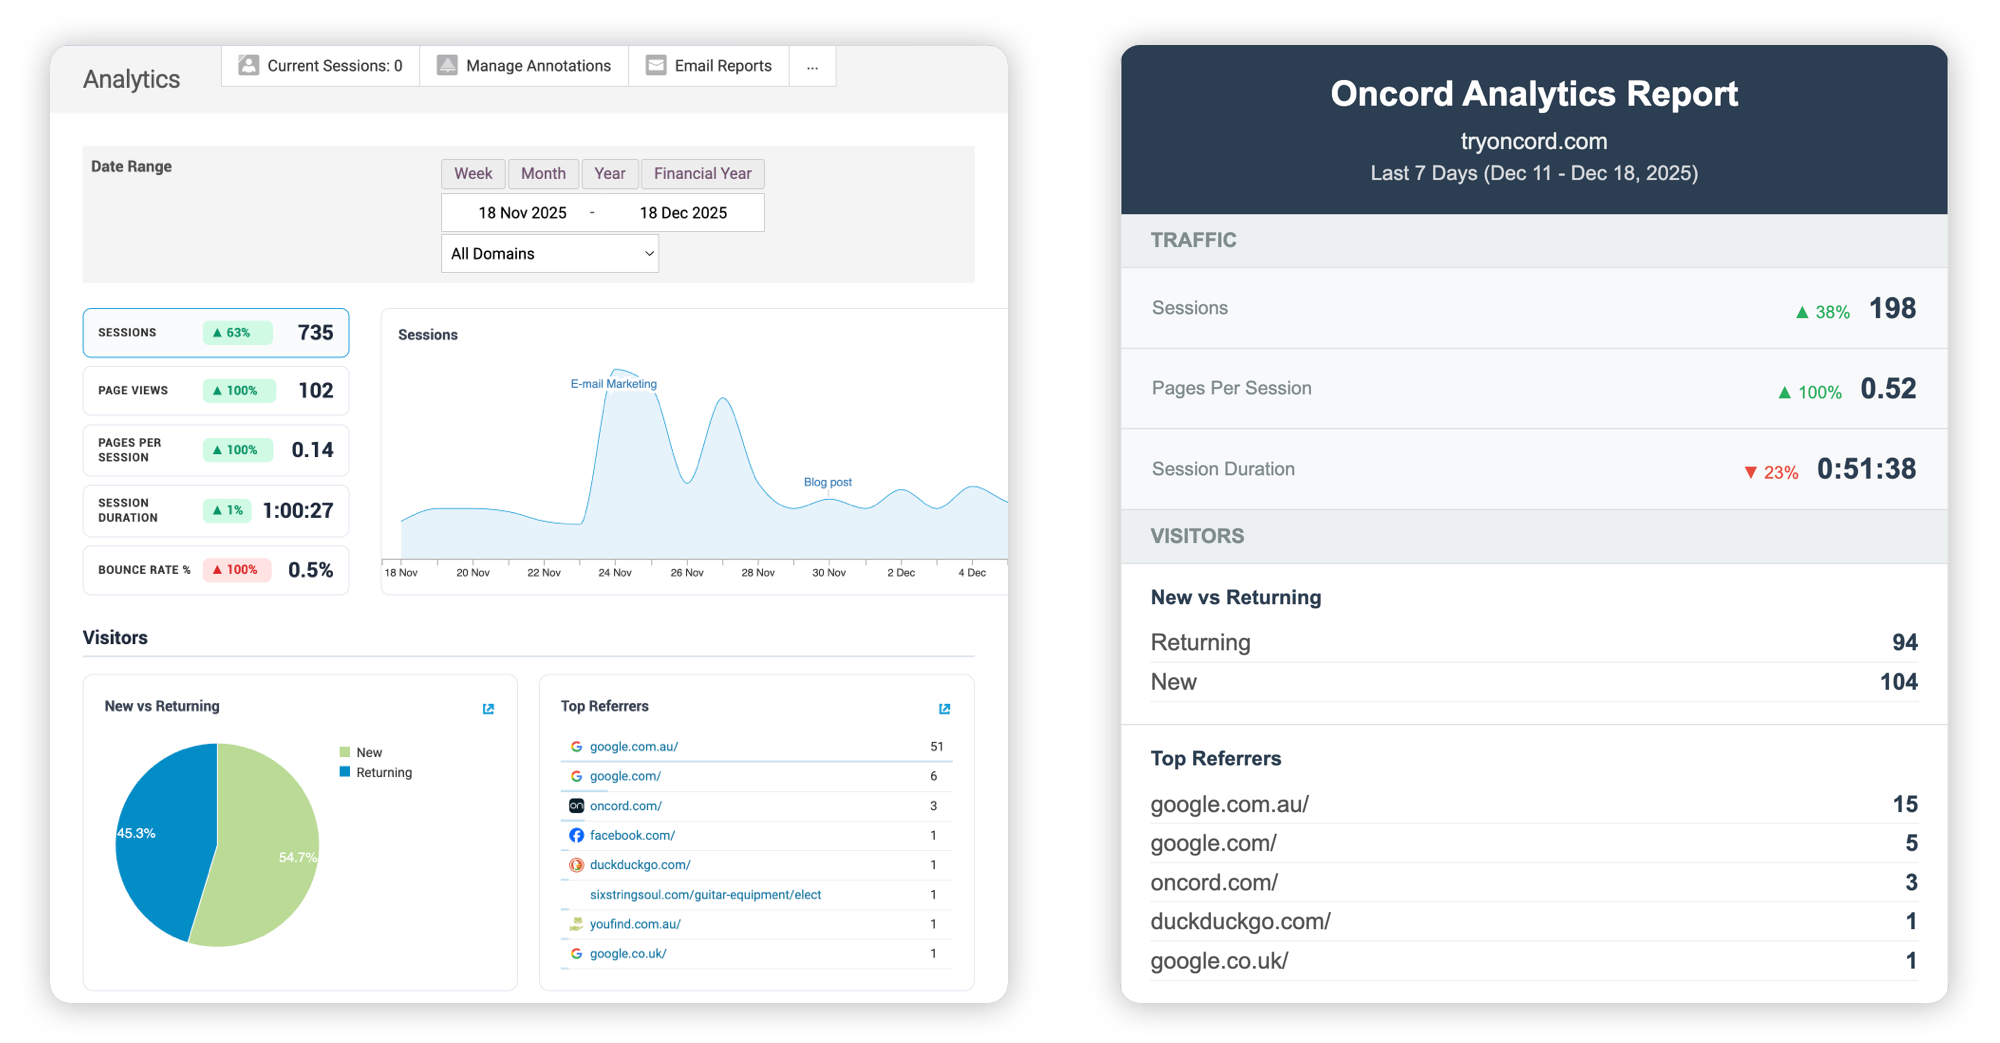
Task: Click the Email Reports envelope icon
Action: 656,66
